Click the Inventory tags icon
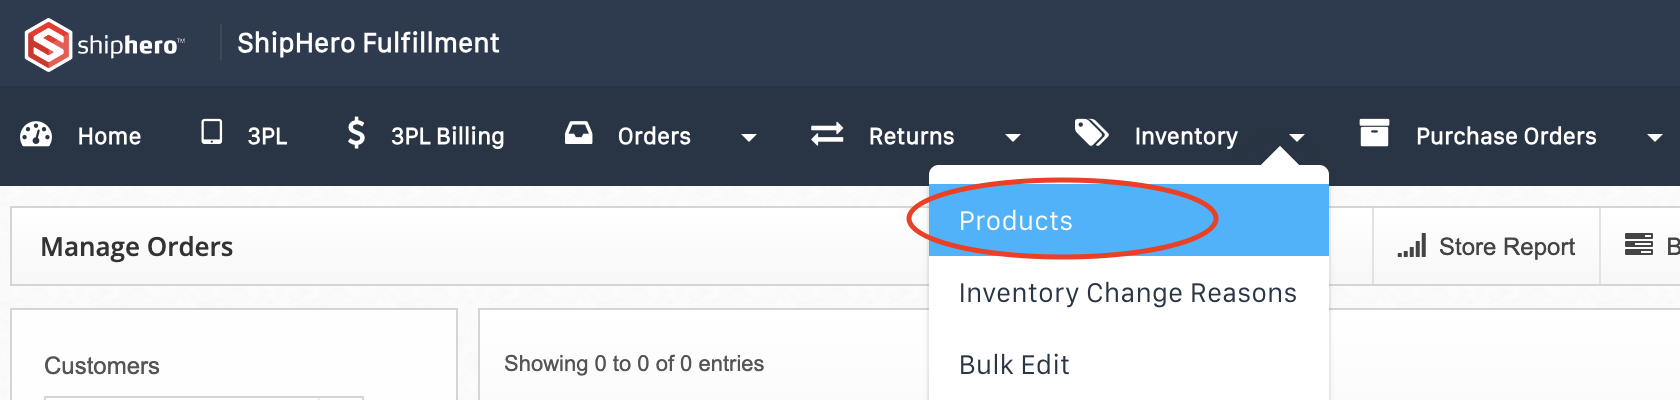 (1091, 132)
